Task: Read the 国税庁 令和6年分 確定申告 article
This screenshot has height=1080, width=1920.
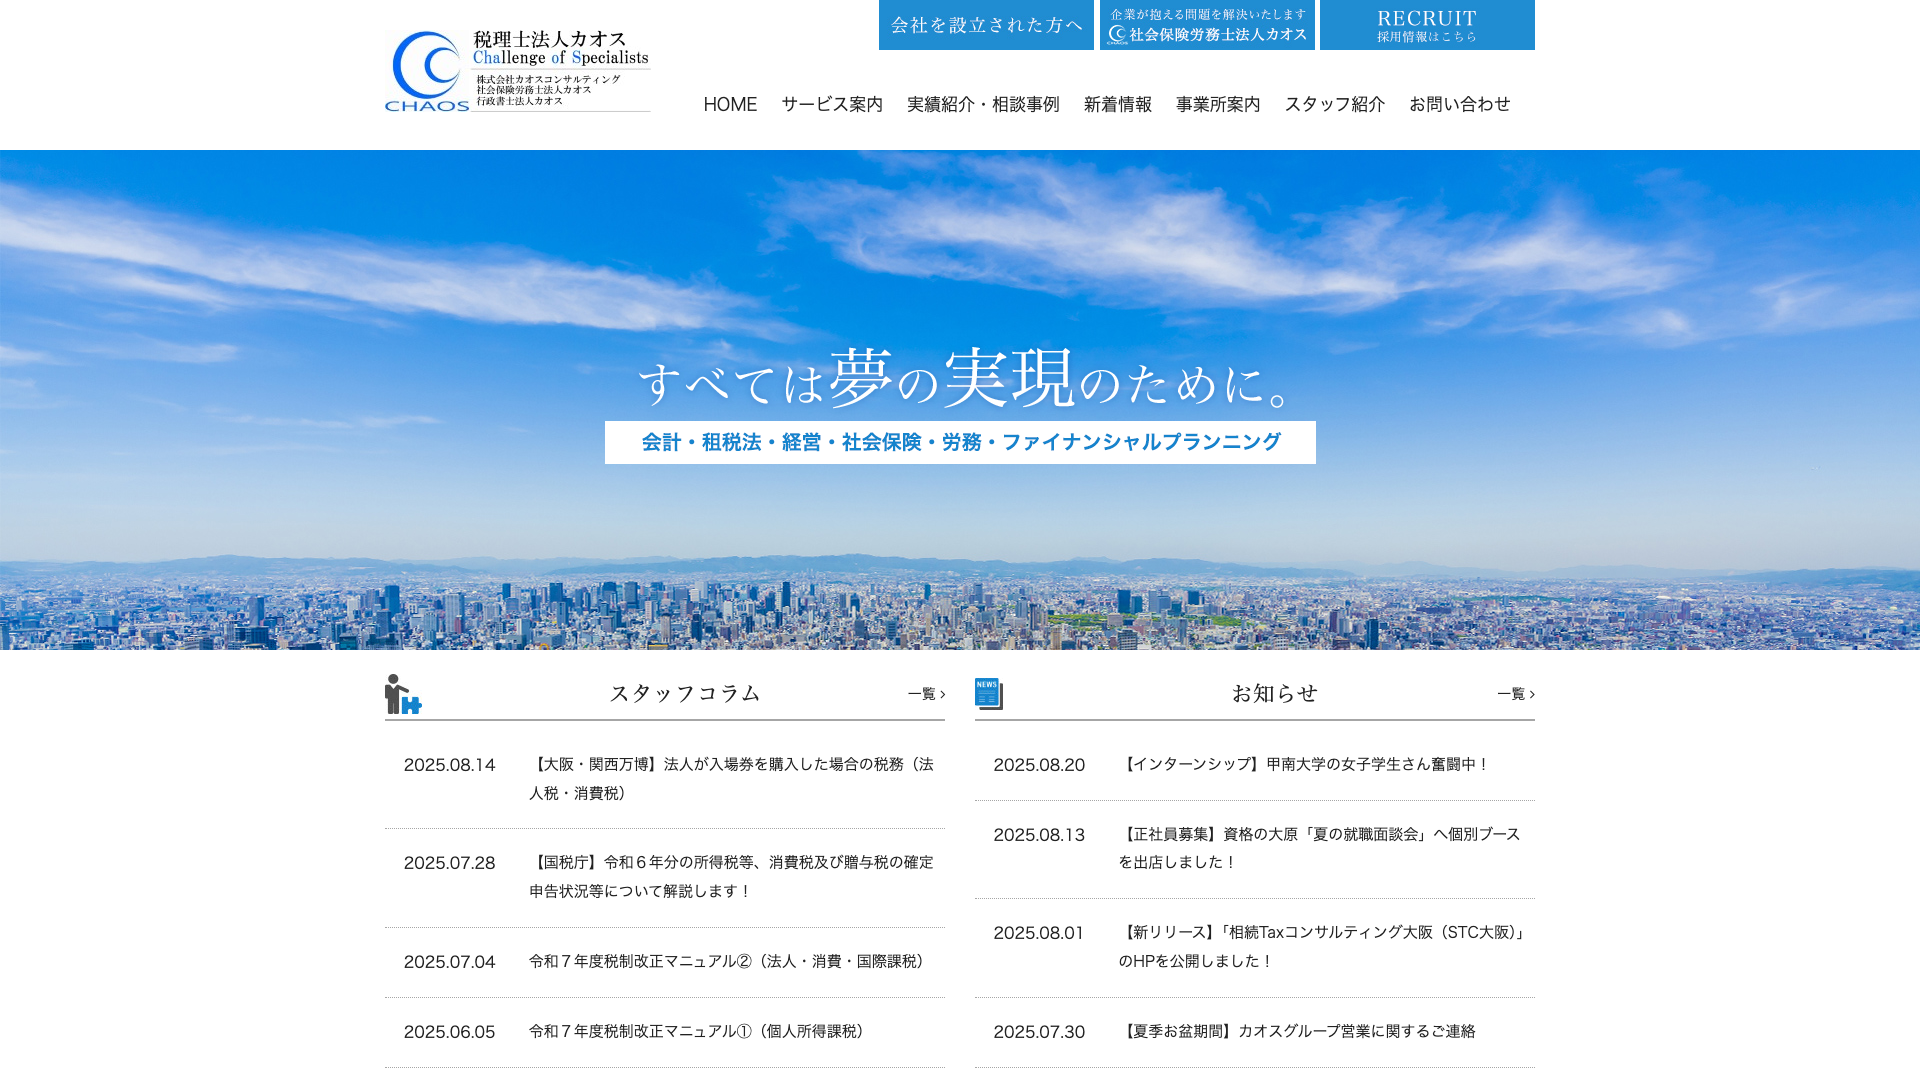Action: point(731,876)
